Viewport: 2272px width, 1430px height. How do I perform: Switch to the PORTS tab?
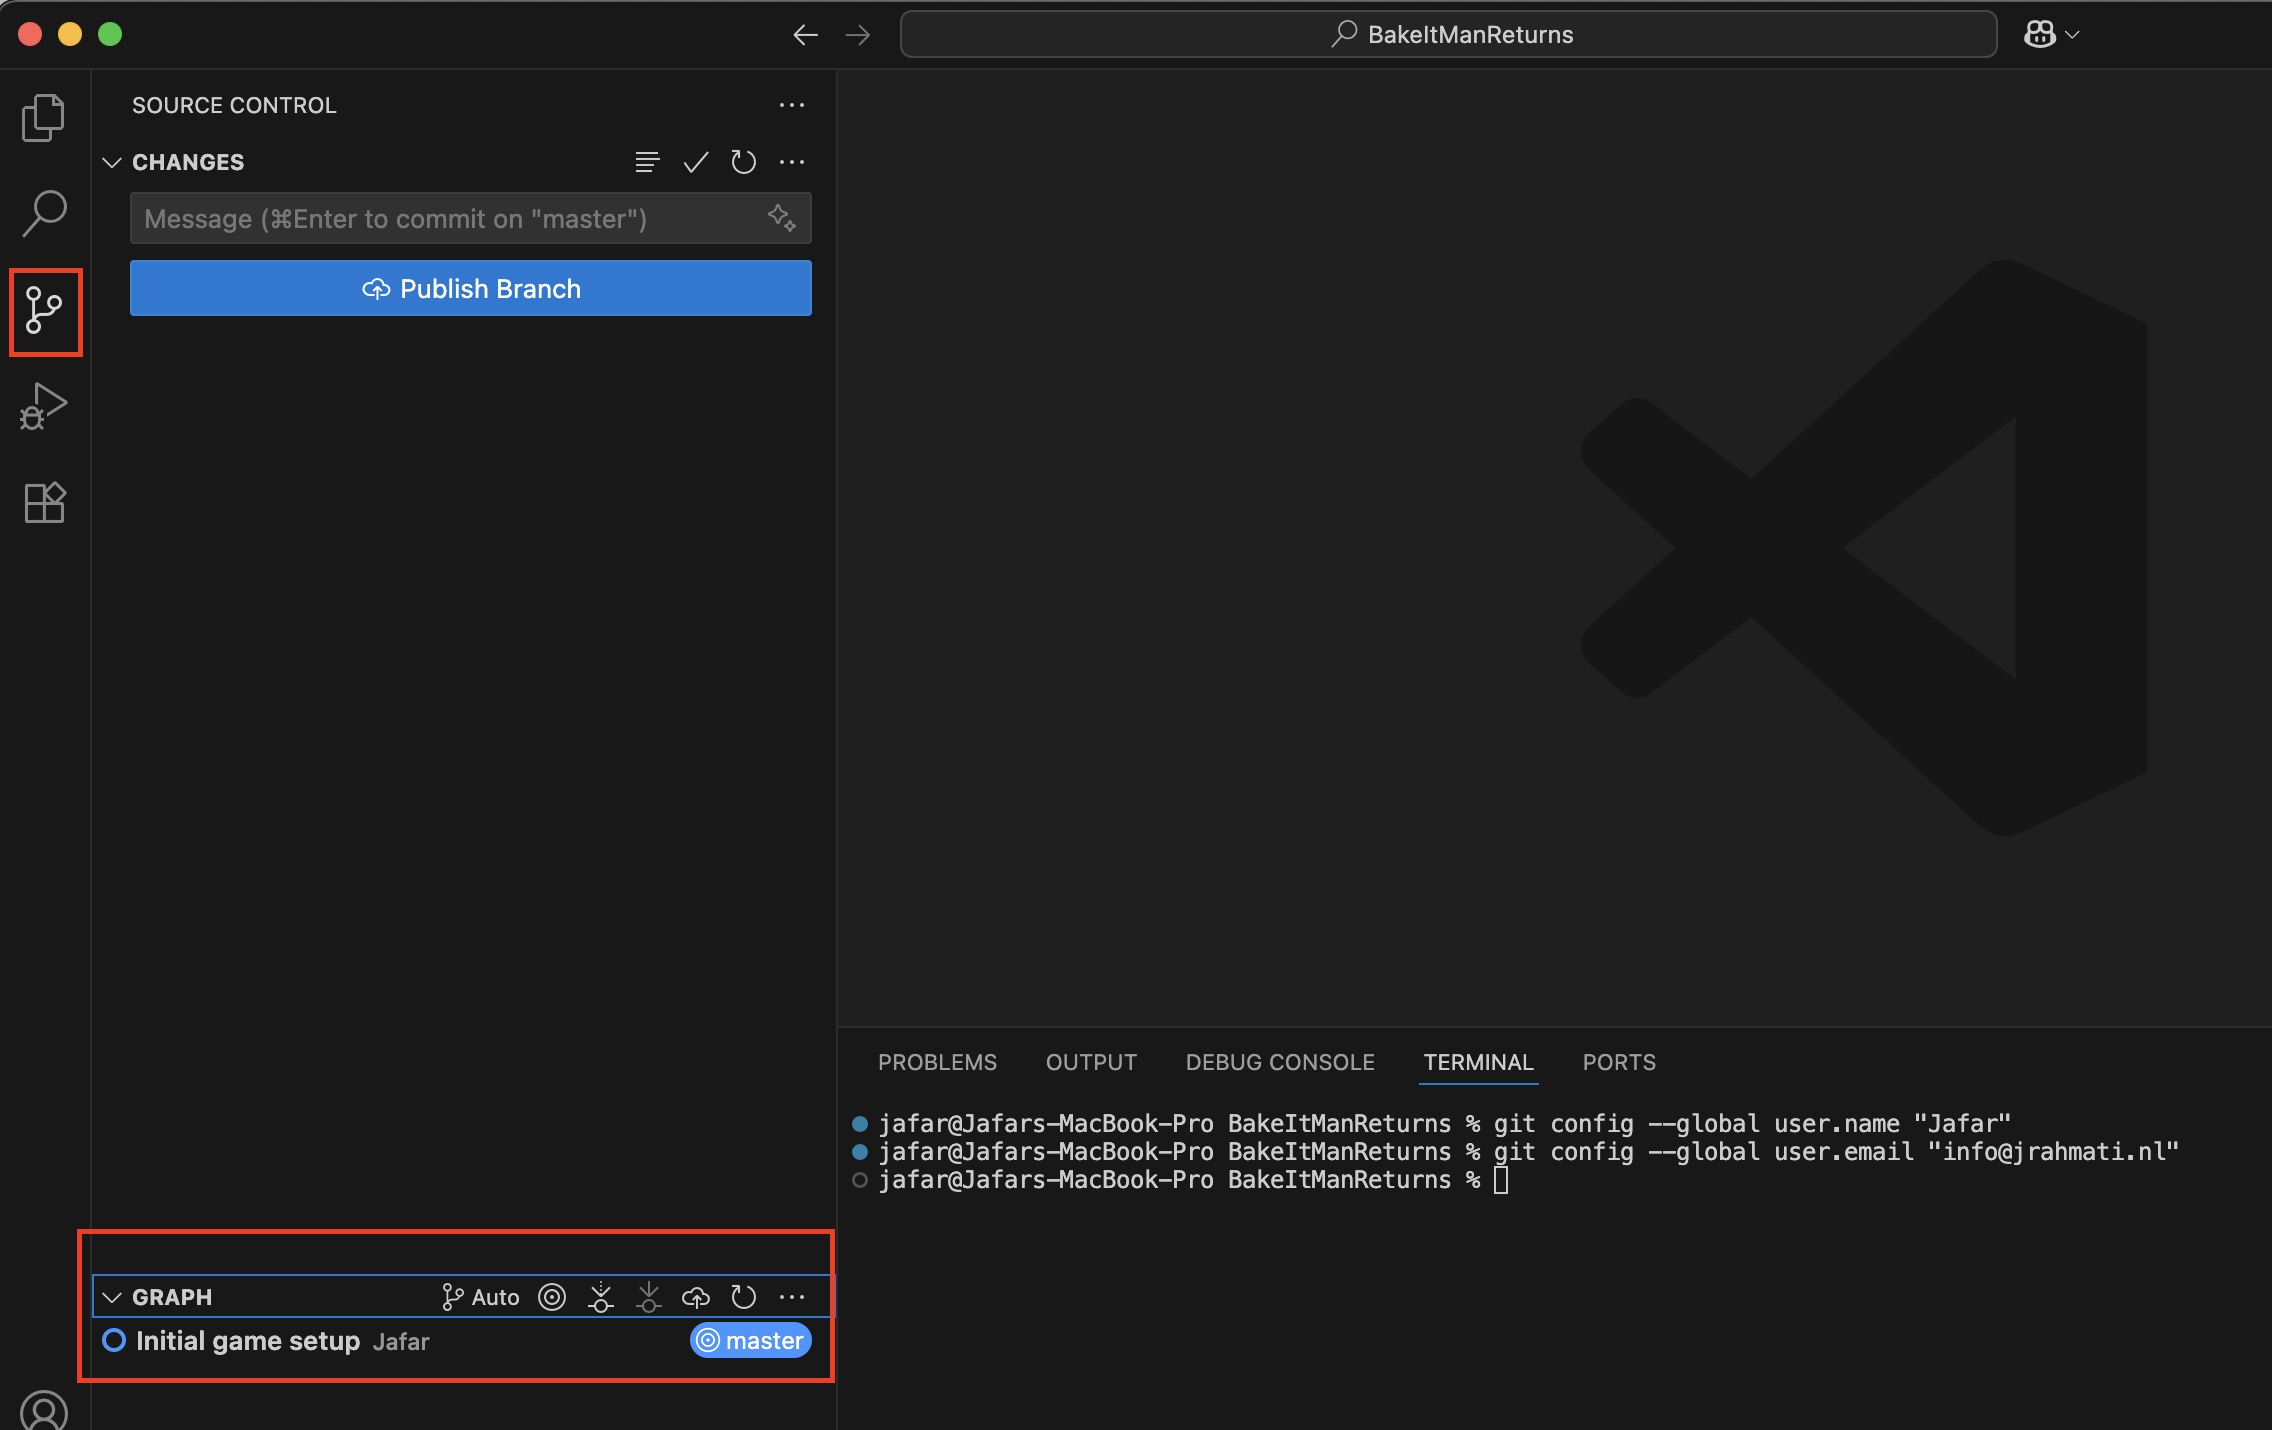pyautogui.click(x=1619, y=1062)
